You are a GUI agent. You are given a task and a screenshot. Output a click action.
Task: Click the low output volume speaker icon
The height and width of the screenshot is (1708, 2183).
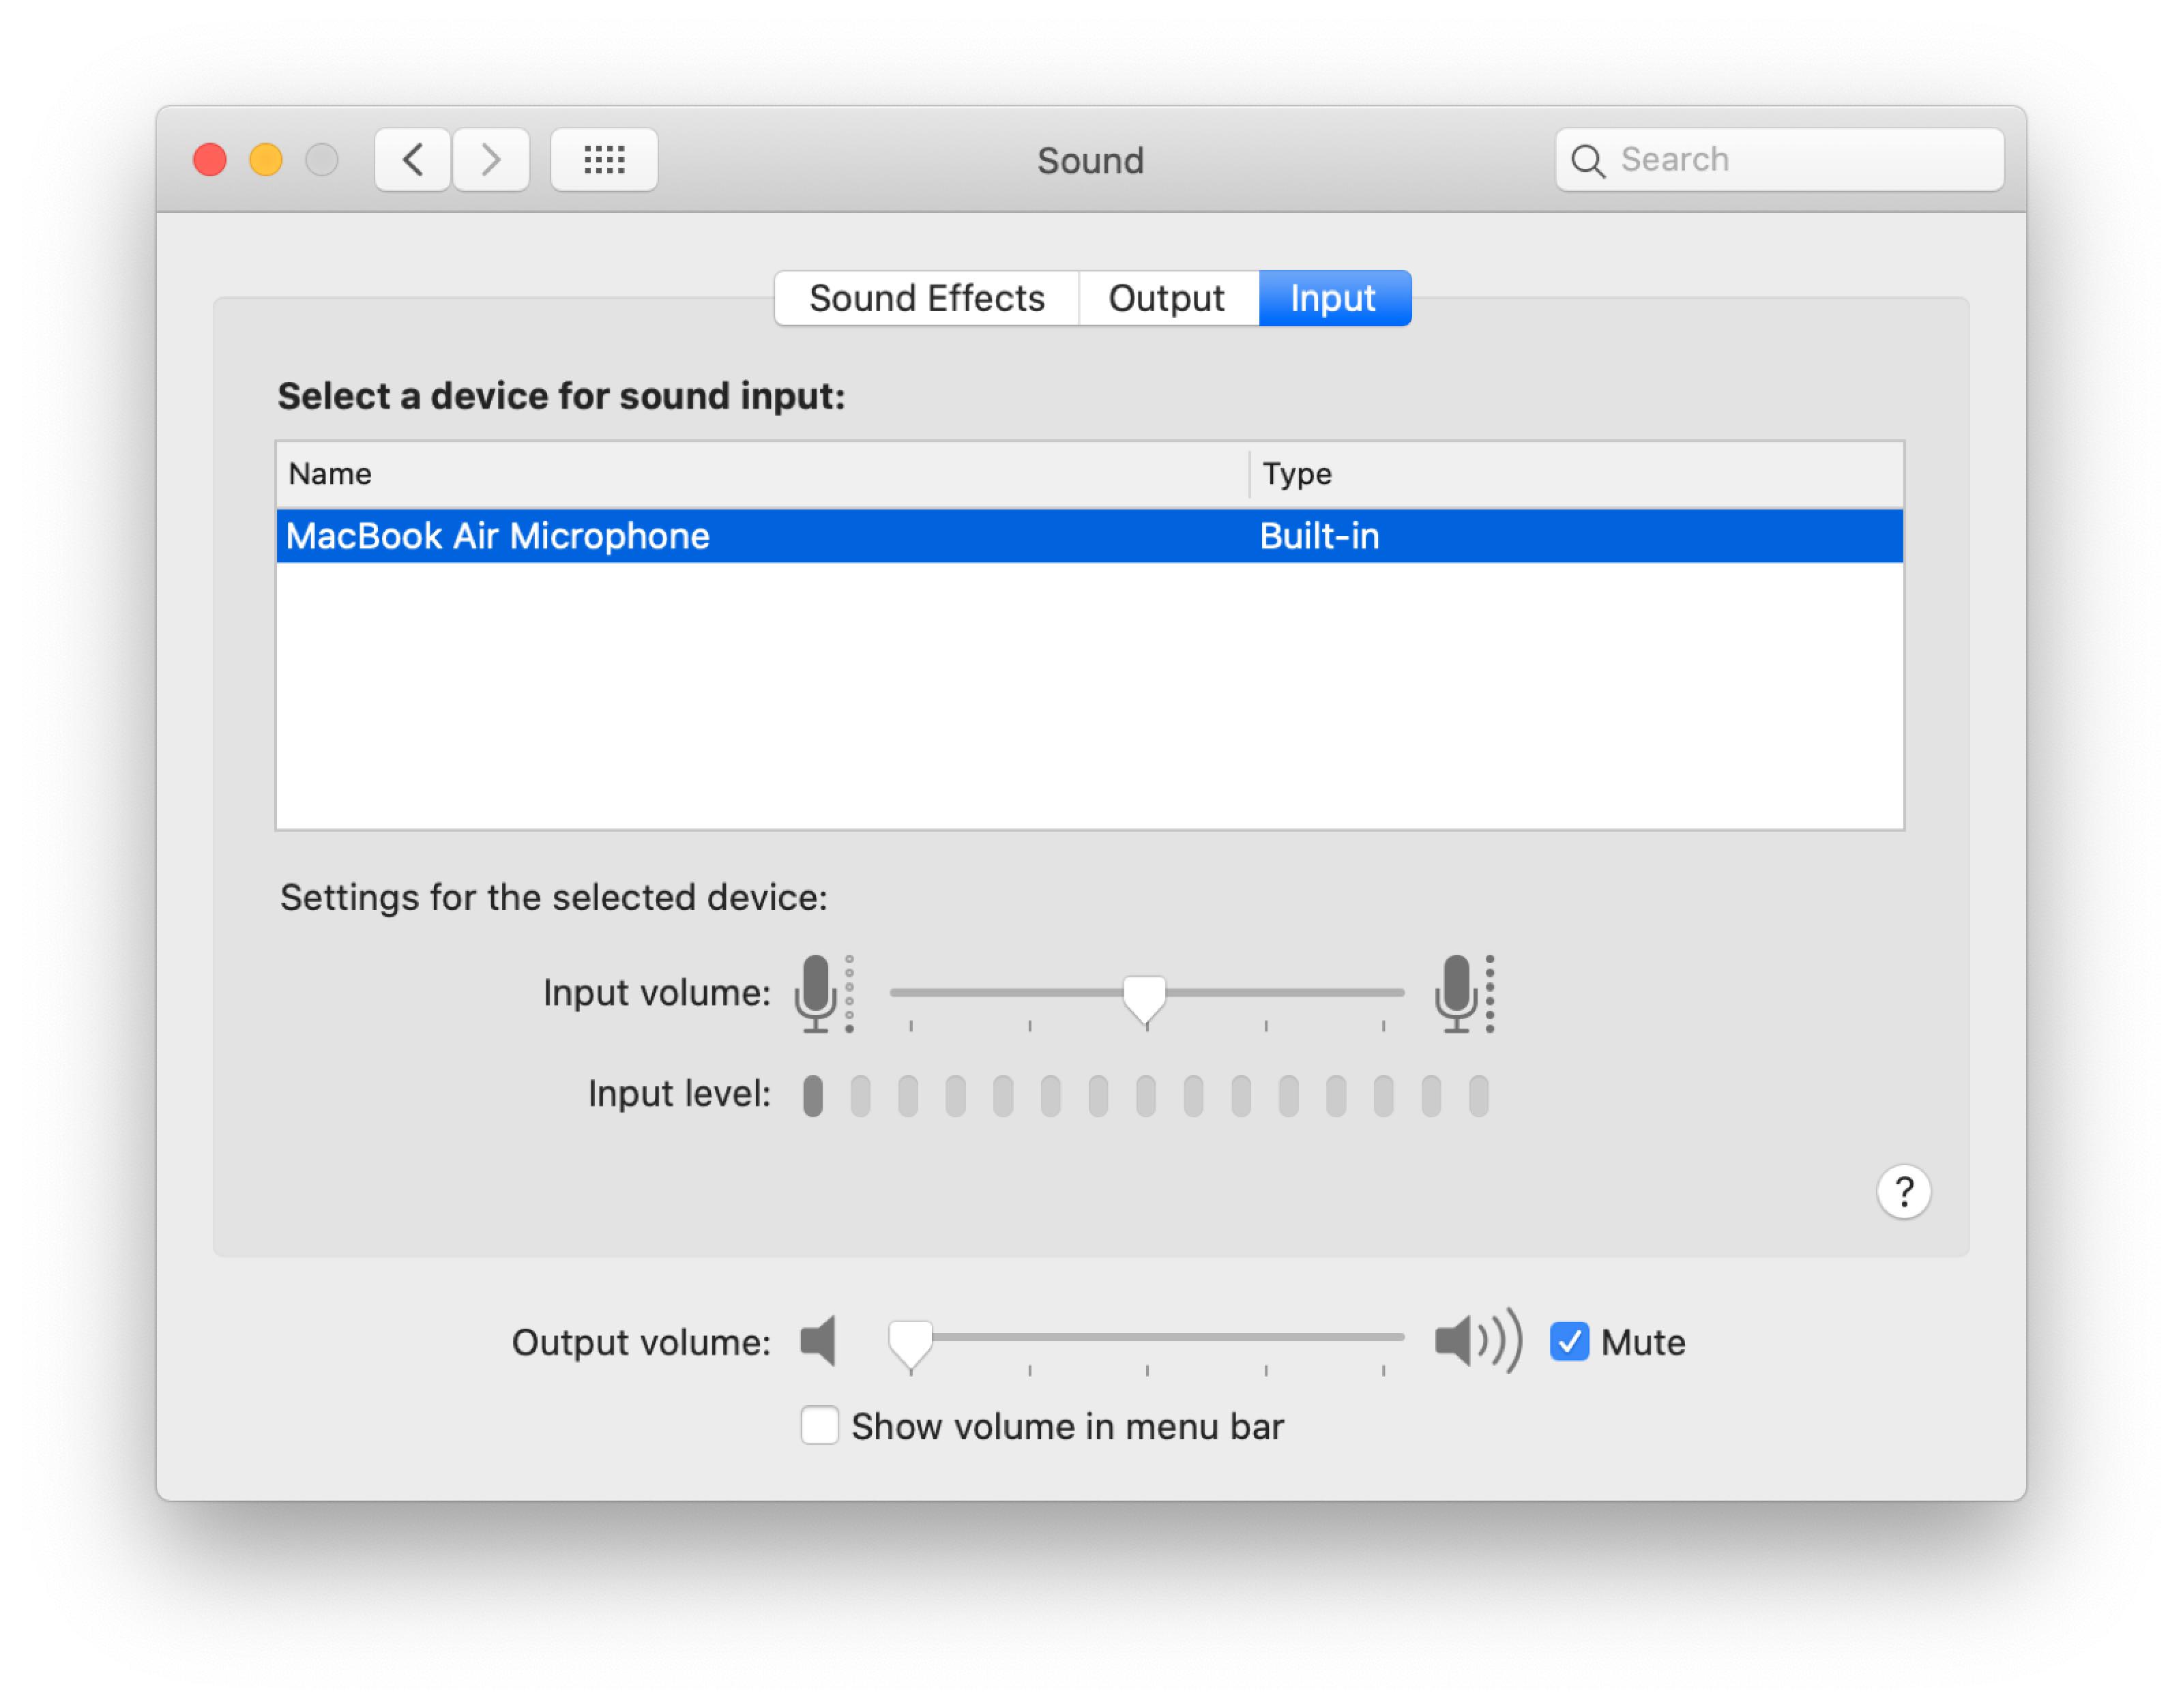click(818, 1341)
